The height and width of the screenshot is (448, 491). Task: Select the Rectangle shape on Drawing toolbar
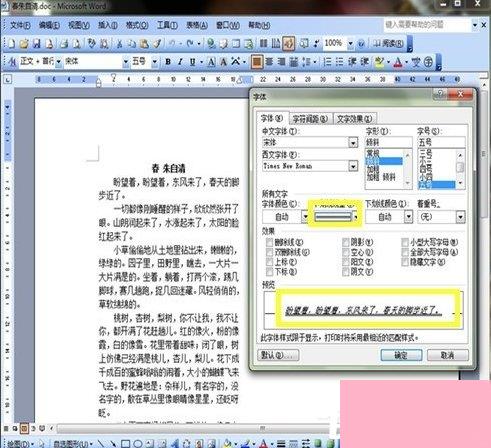tap(125, 444)
